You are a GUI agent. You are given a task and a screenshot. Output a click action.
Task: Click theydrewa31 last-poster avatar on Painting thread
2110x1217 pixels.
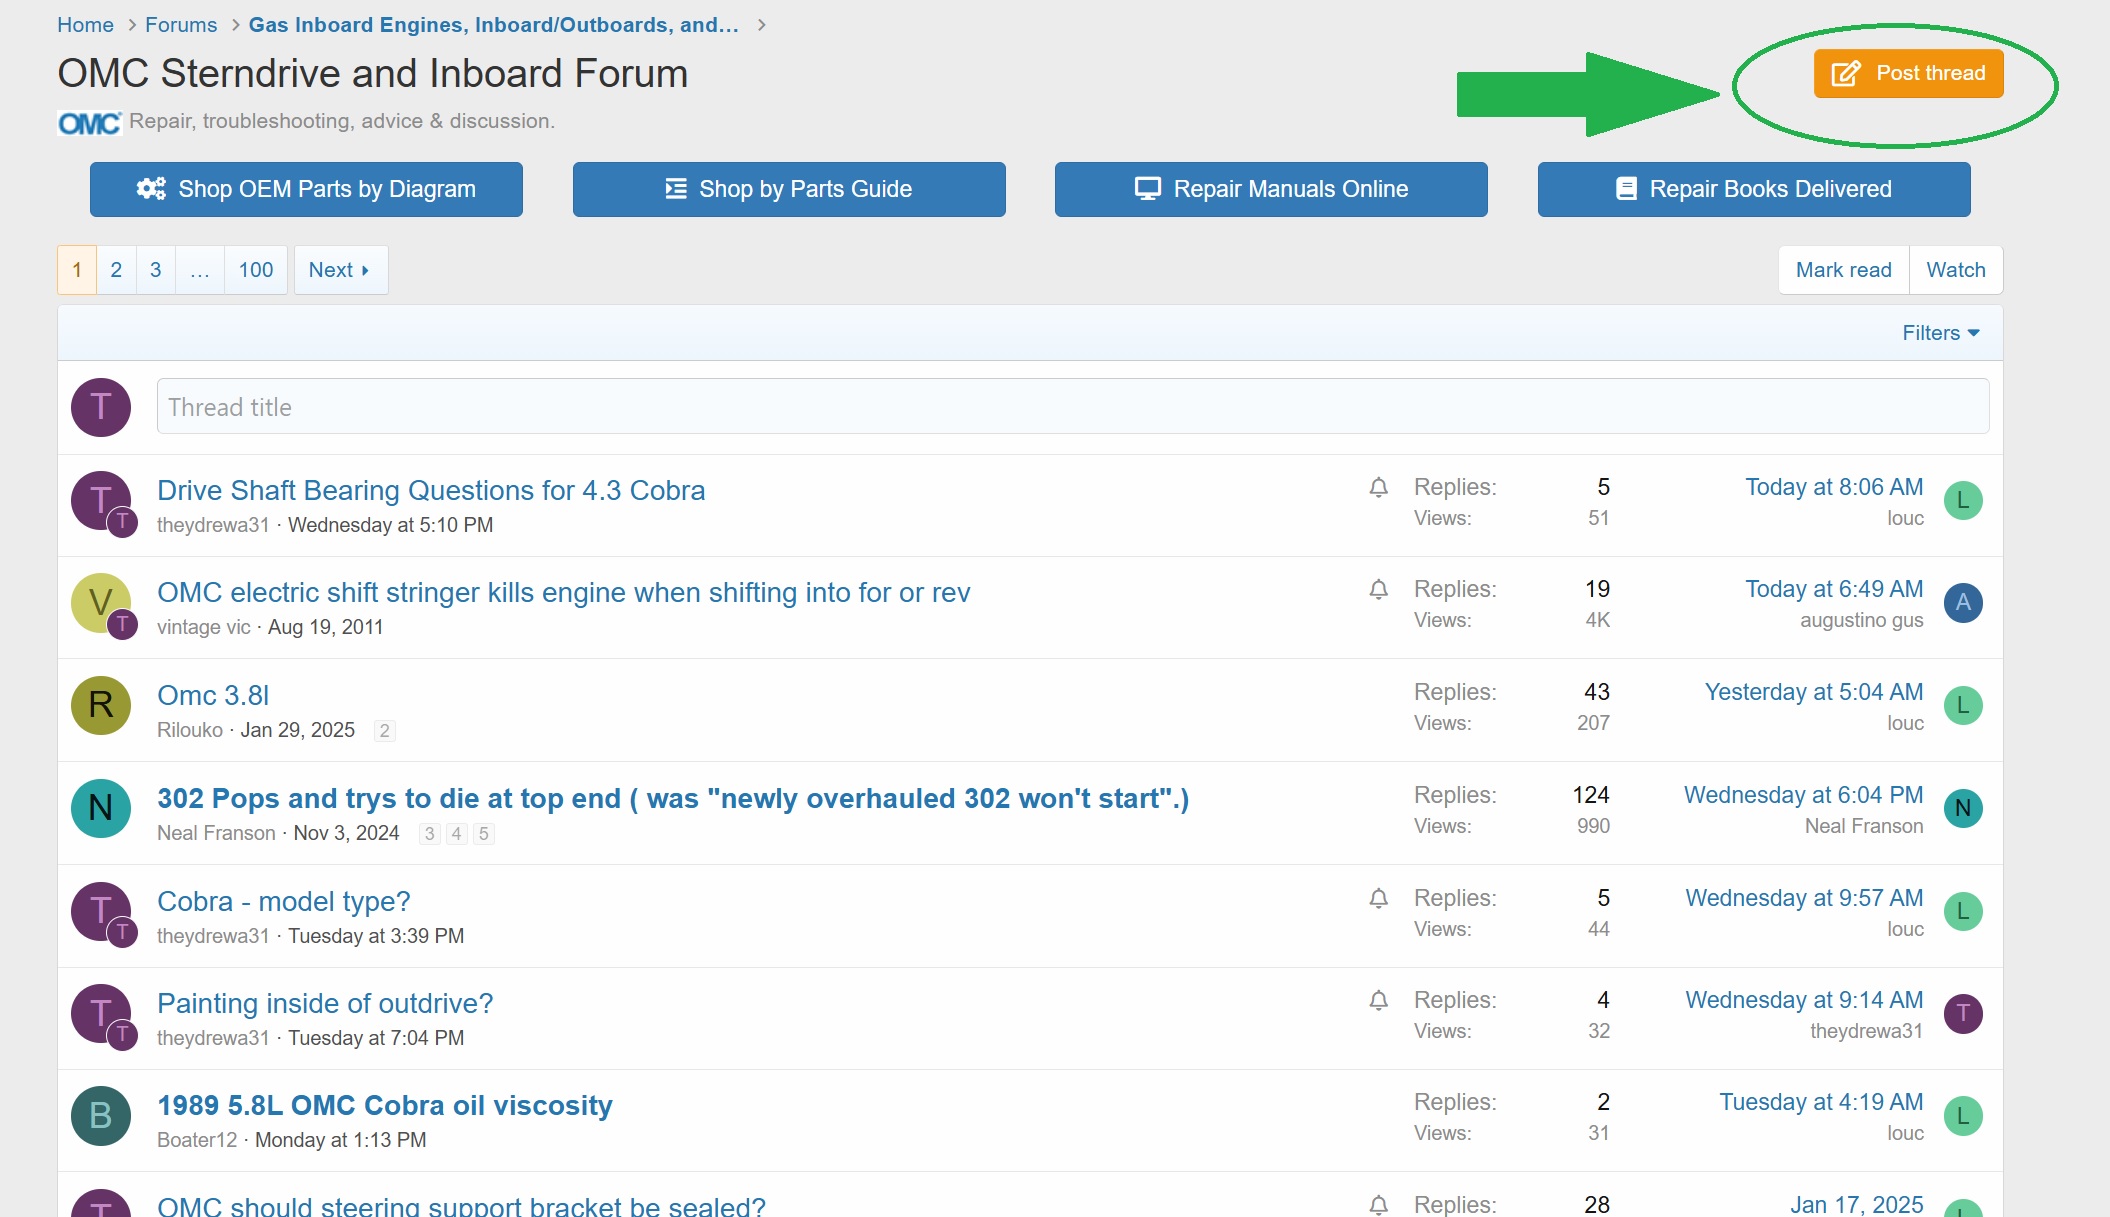click(1963, 1014)
